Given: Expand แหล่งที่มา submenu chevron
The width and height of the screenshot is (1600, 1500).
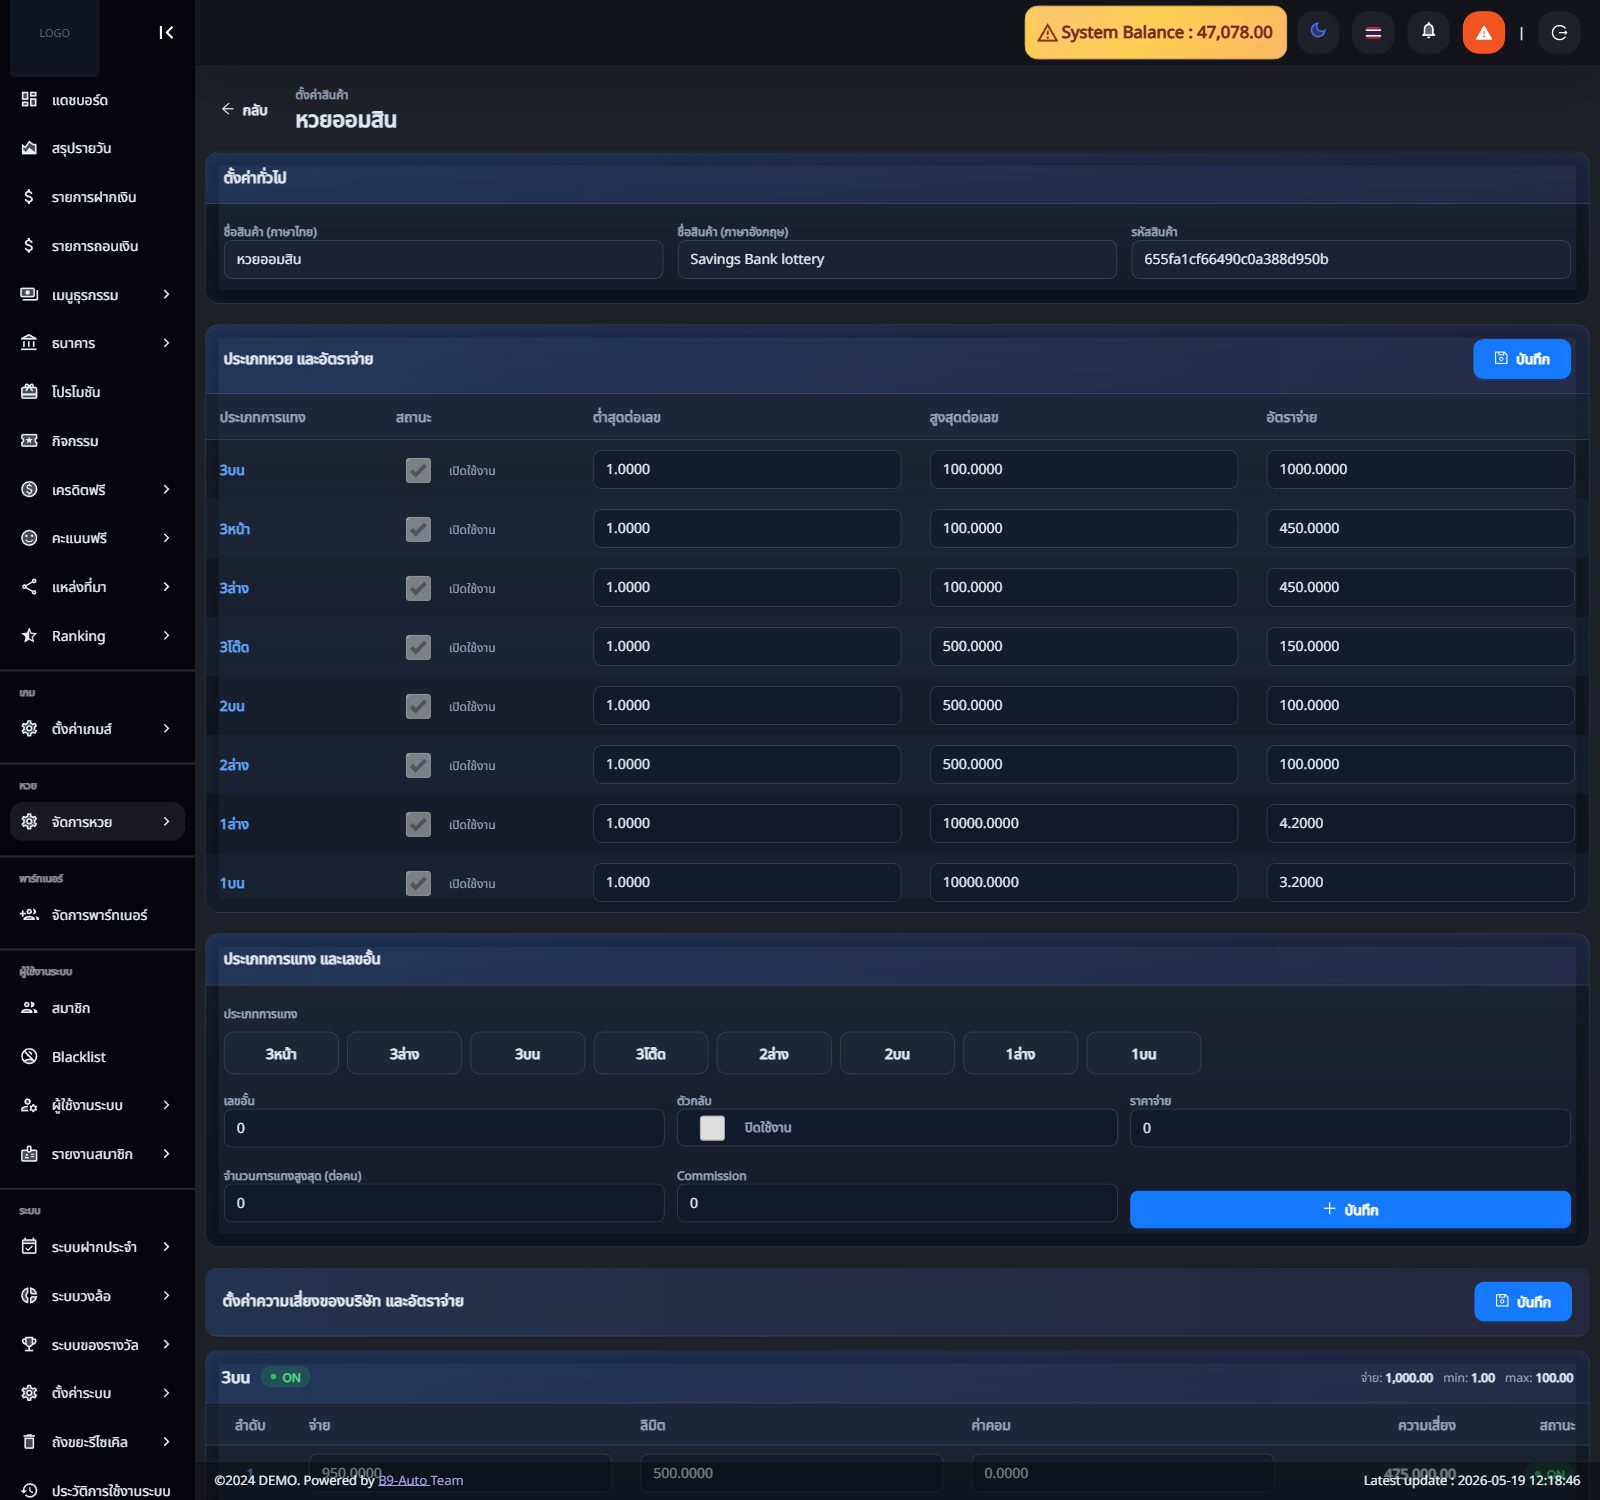Looking at the screenshot, I should (166, 587).
